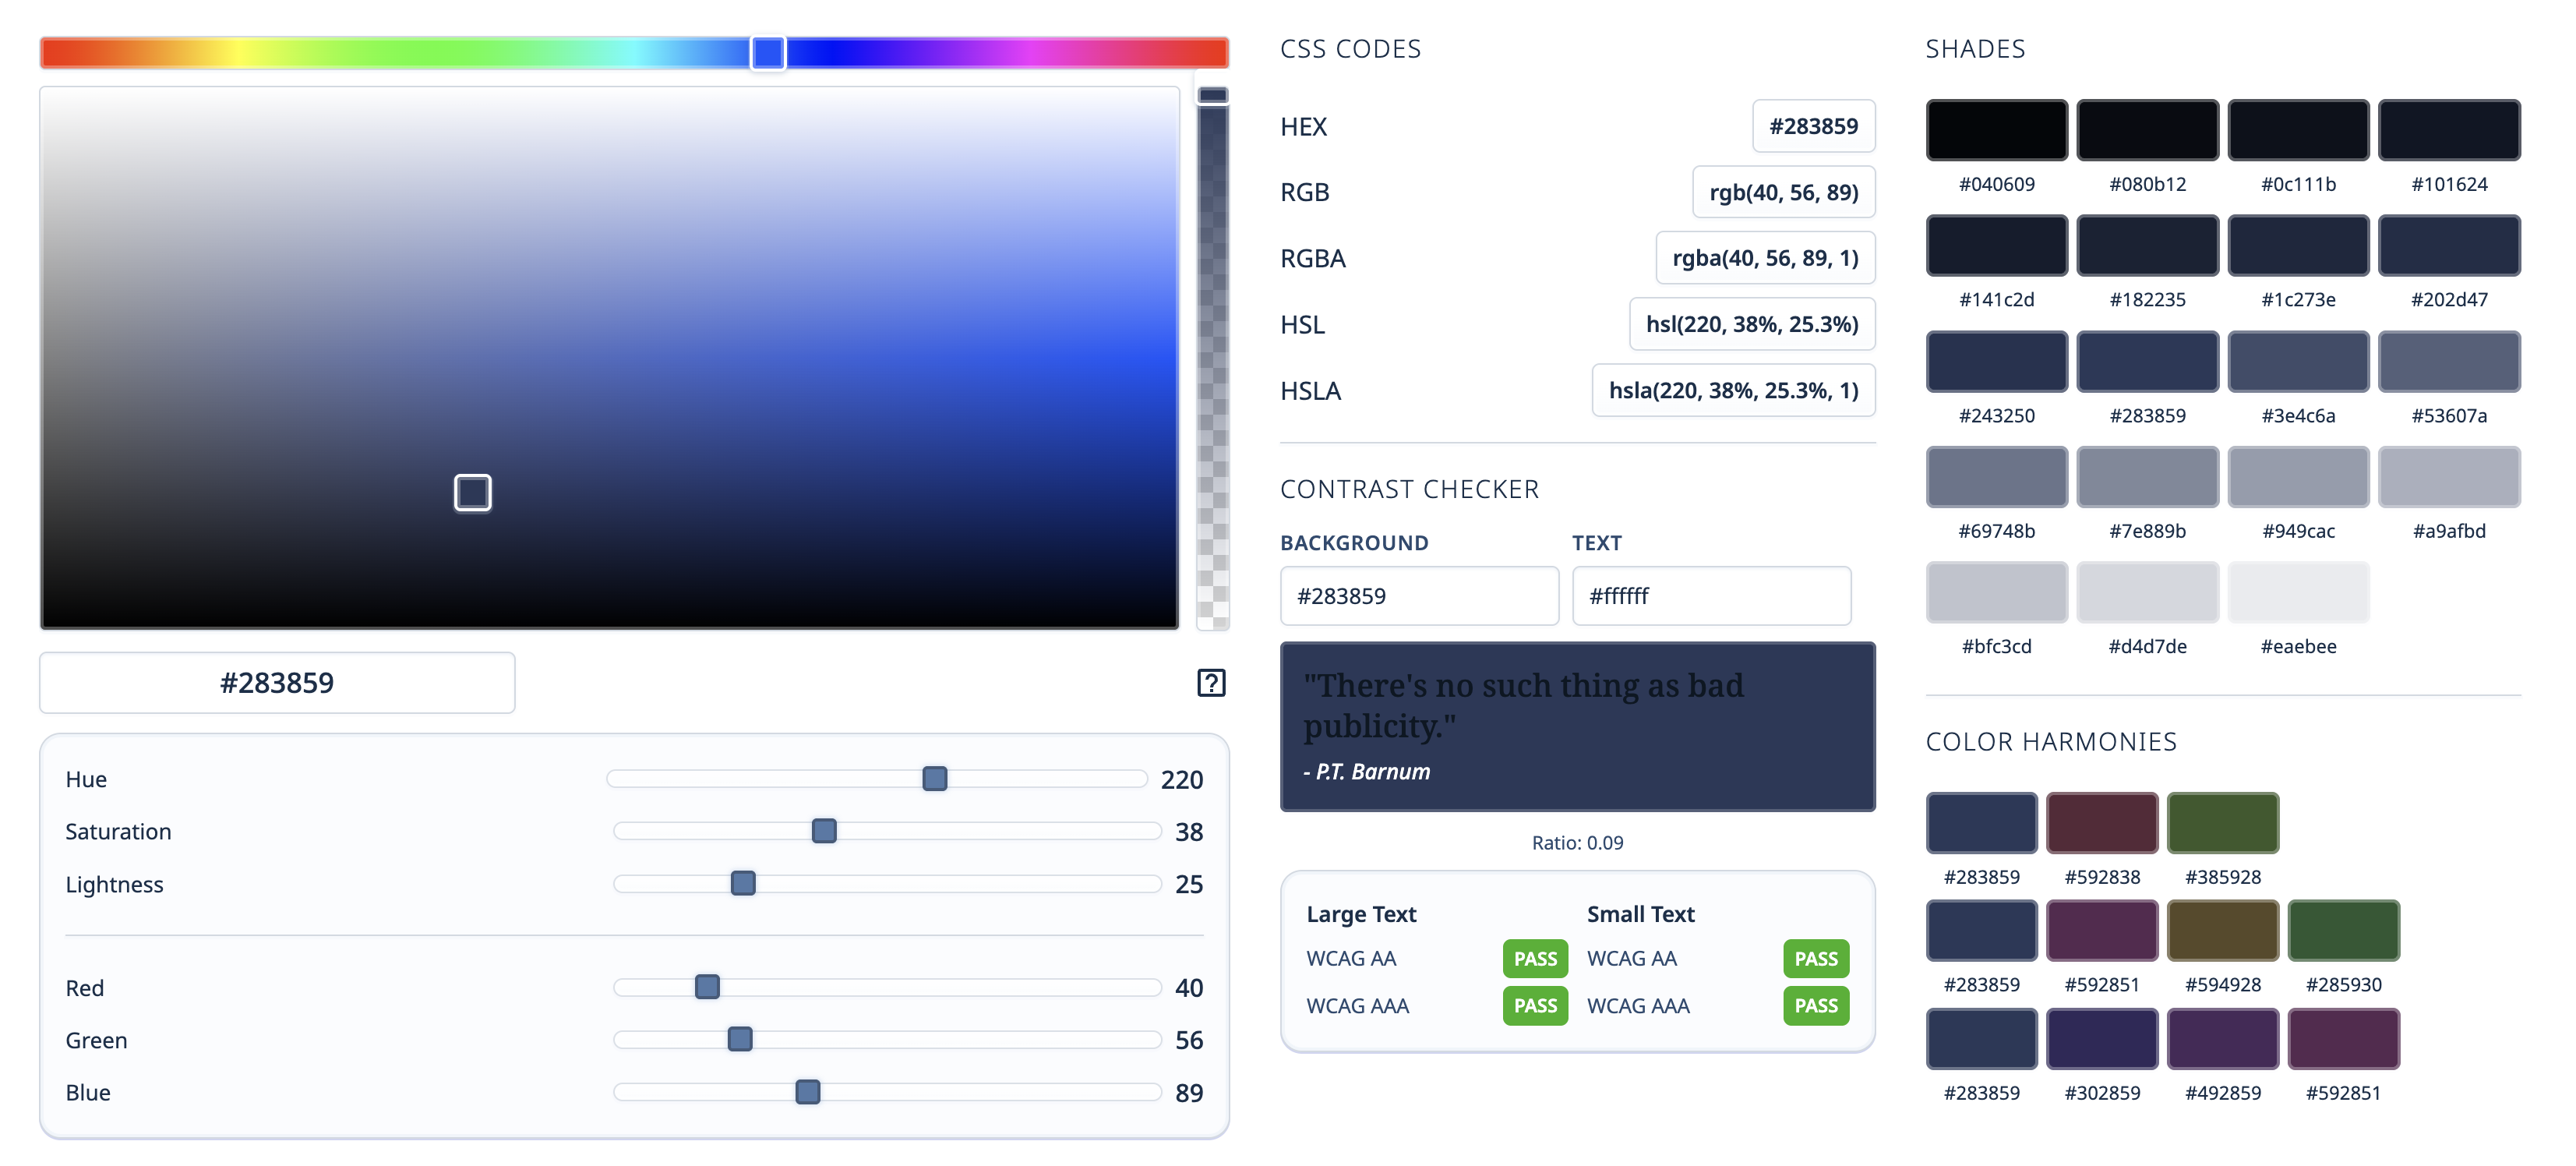Image resolution: width=2576 pixels, height=1166 pixels.
Task: Select the #53607a shade swatch
Action: pos(2448,362)
